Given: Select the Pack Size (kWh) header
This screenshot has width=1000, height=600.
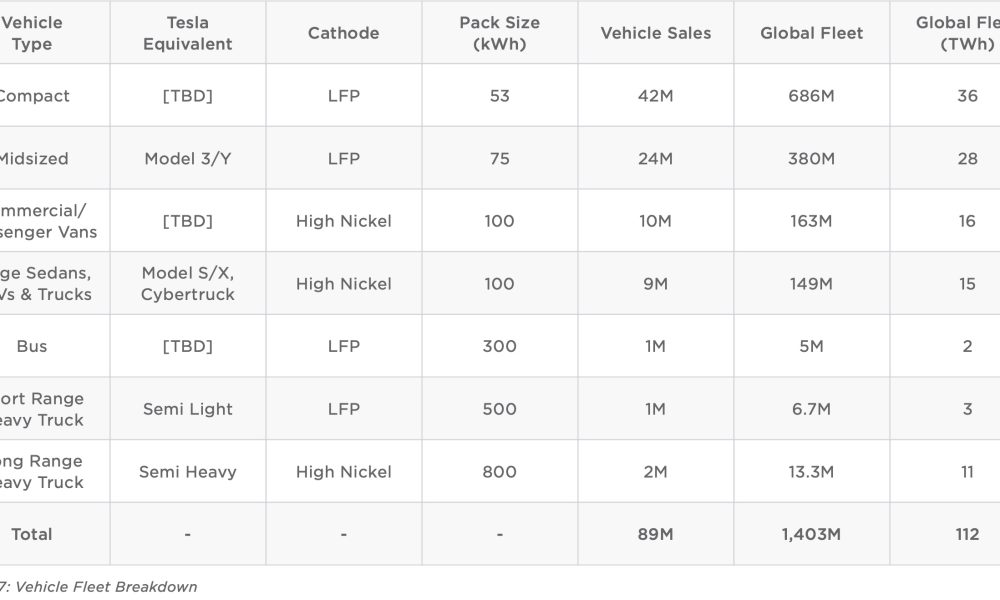Looking at the screenshot, I should coord(499,33).
